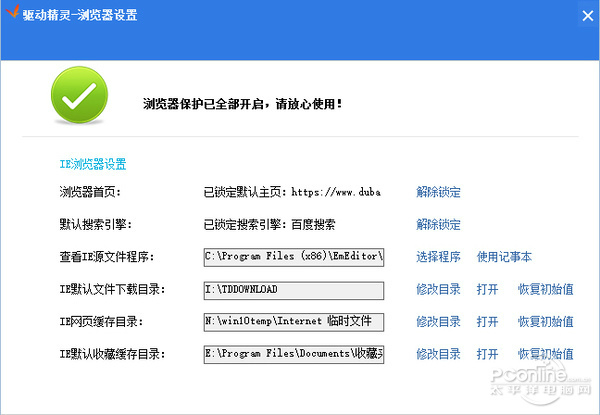Click the 查看IE源文件程序 label
Image resolution: width=600 pixels, height=415 pixels.
tap(107, 257)
